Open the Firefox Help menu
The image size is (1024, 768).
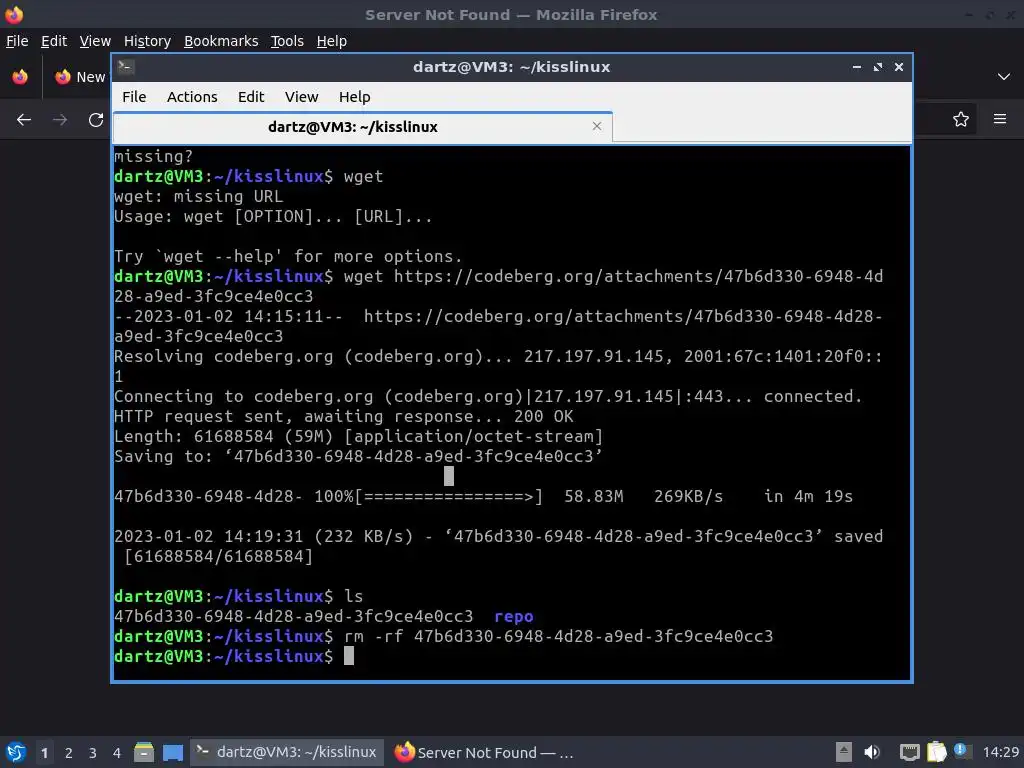332,40
